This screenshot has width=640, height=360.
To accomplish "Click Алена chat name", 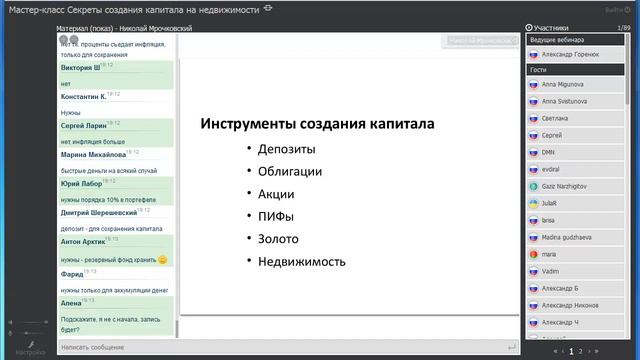I will point(71,303).
